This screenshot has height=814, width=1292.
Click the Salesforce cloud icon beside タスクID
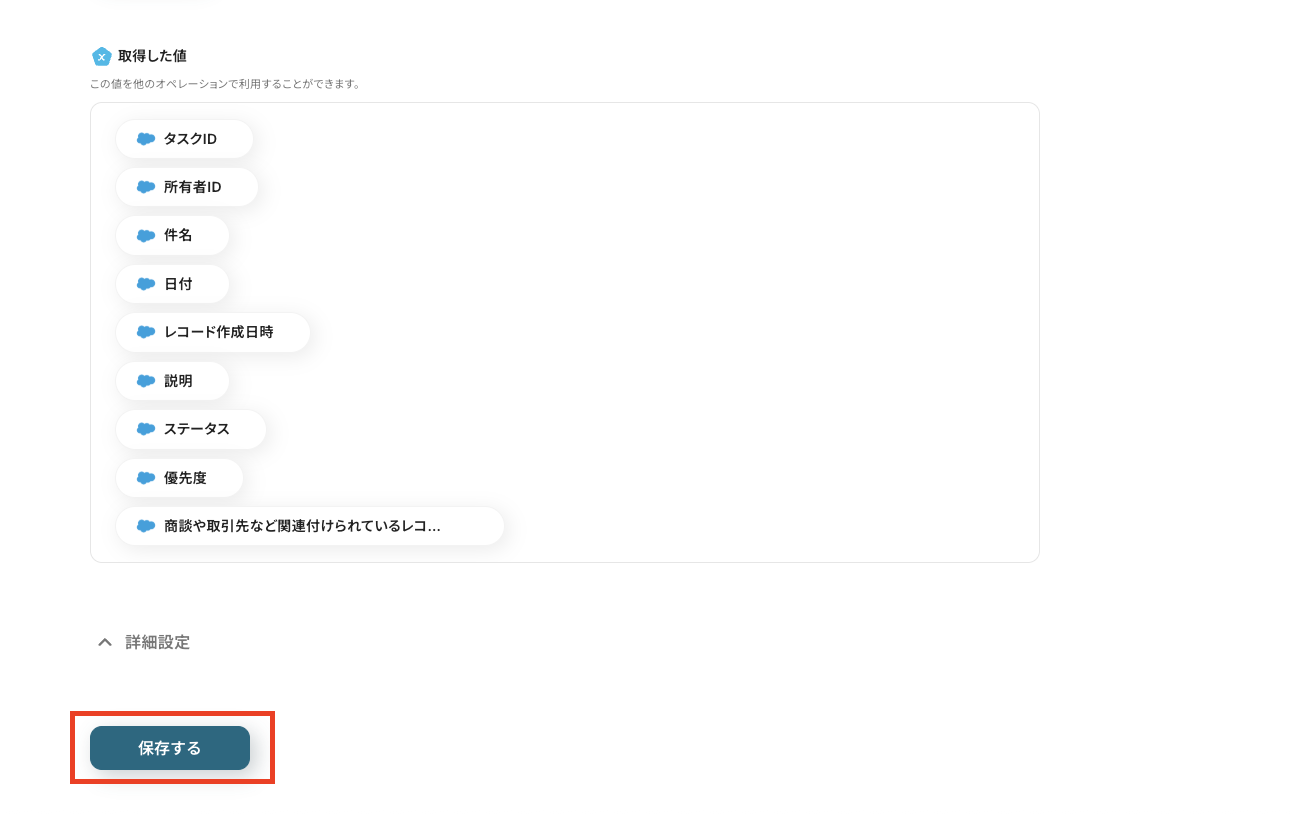(x=146, y=139)
